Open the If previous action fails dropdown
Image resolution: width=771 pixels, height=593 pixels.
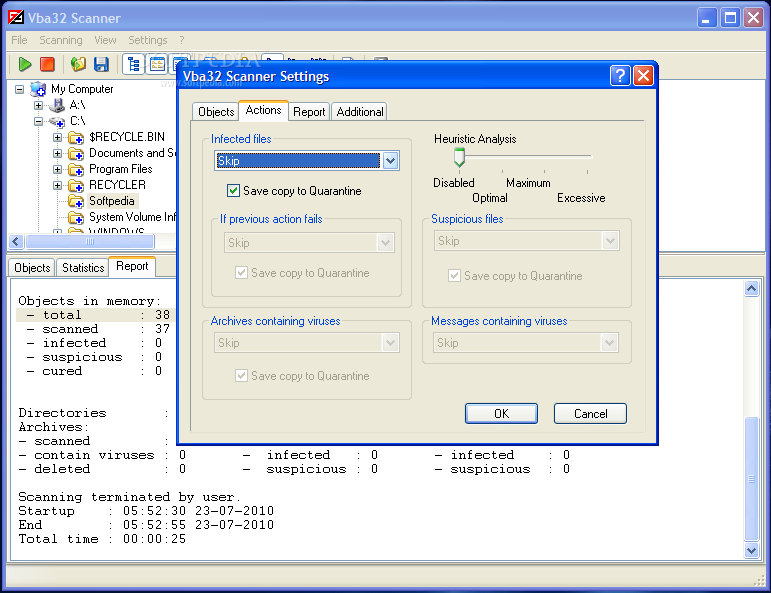(385, 243)
